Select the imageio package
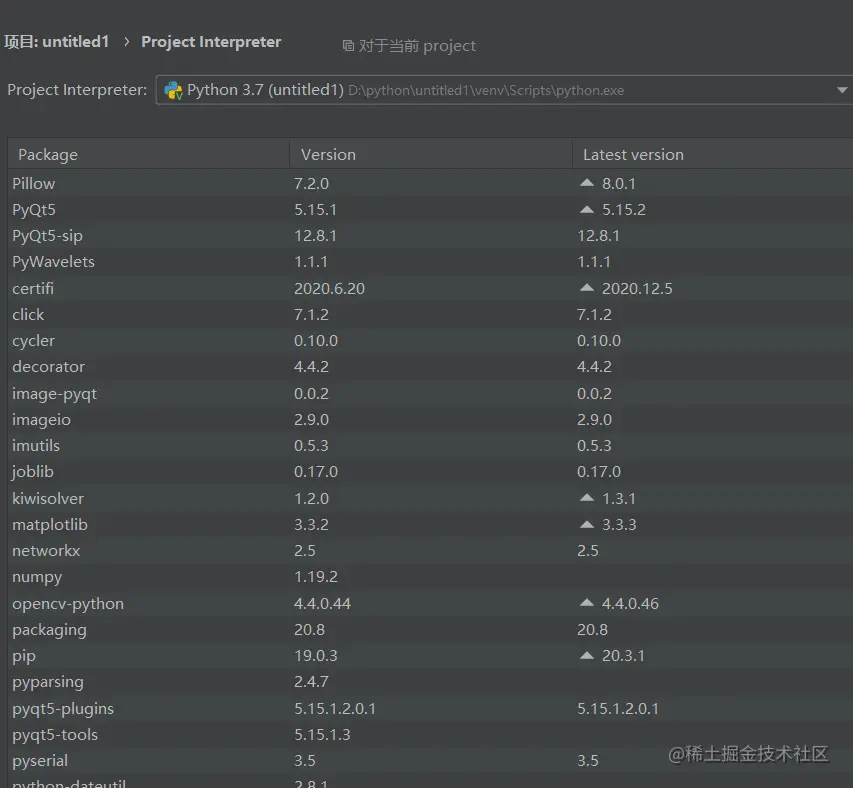The image size is (853, 788). (x=41, y=420)
